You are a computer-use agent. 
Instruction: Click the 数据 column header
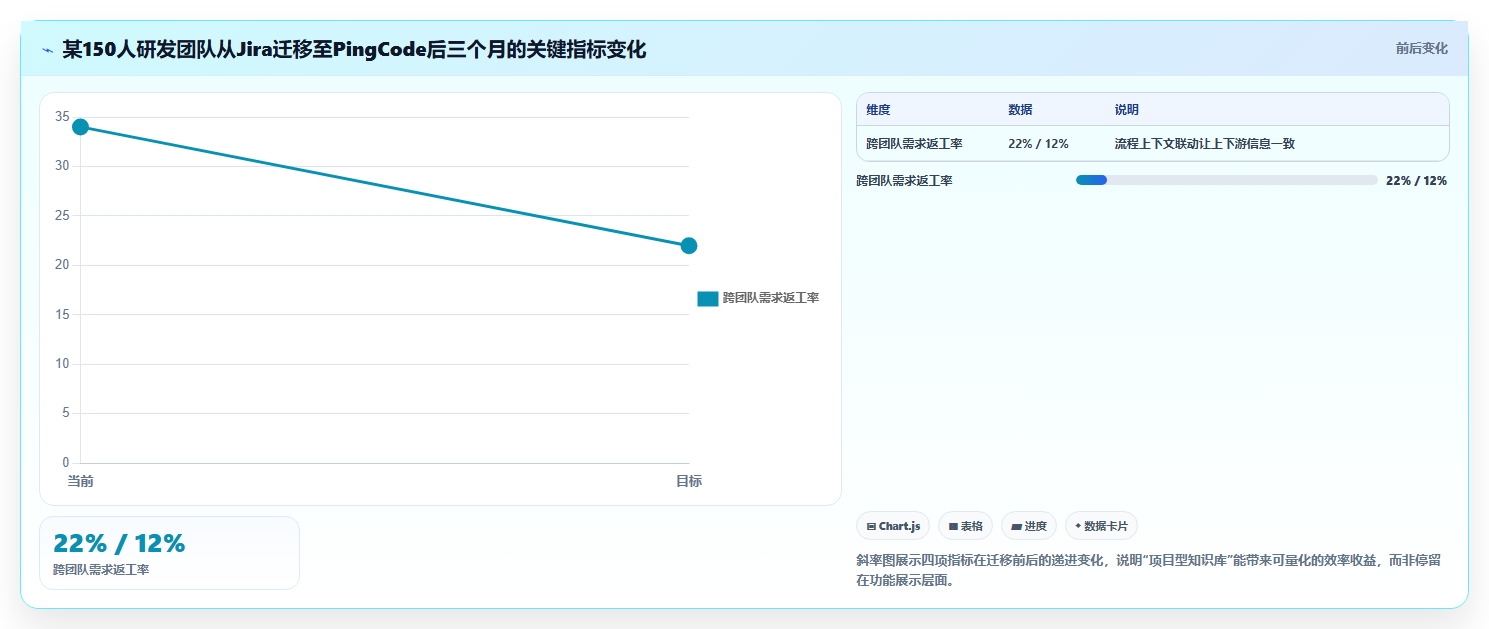click(x=1021, y=110)
